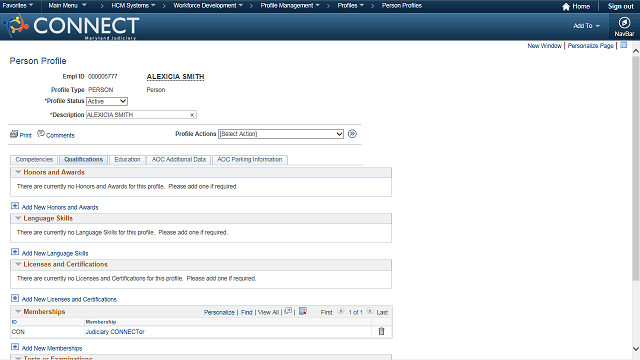Show next row arrow in Memberships
The height and width of the screenshot is (360, 640).
[370, 311]
